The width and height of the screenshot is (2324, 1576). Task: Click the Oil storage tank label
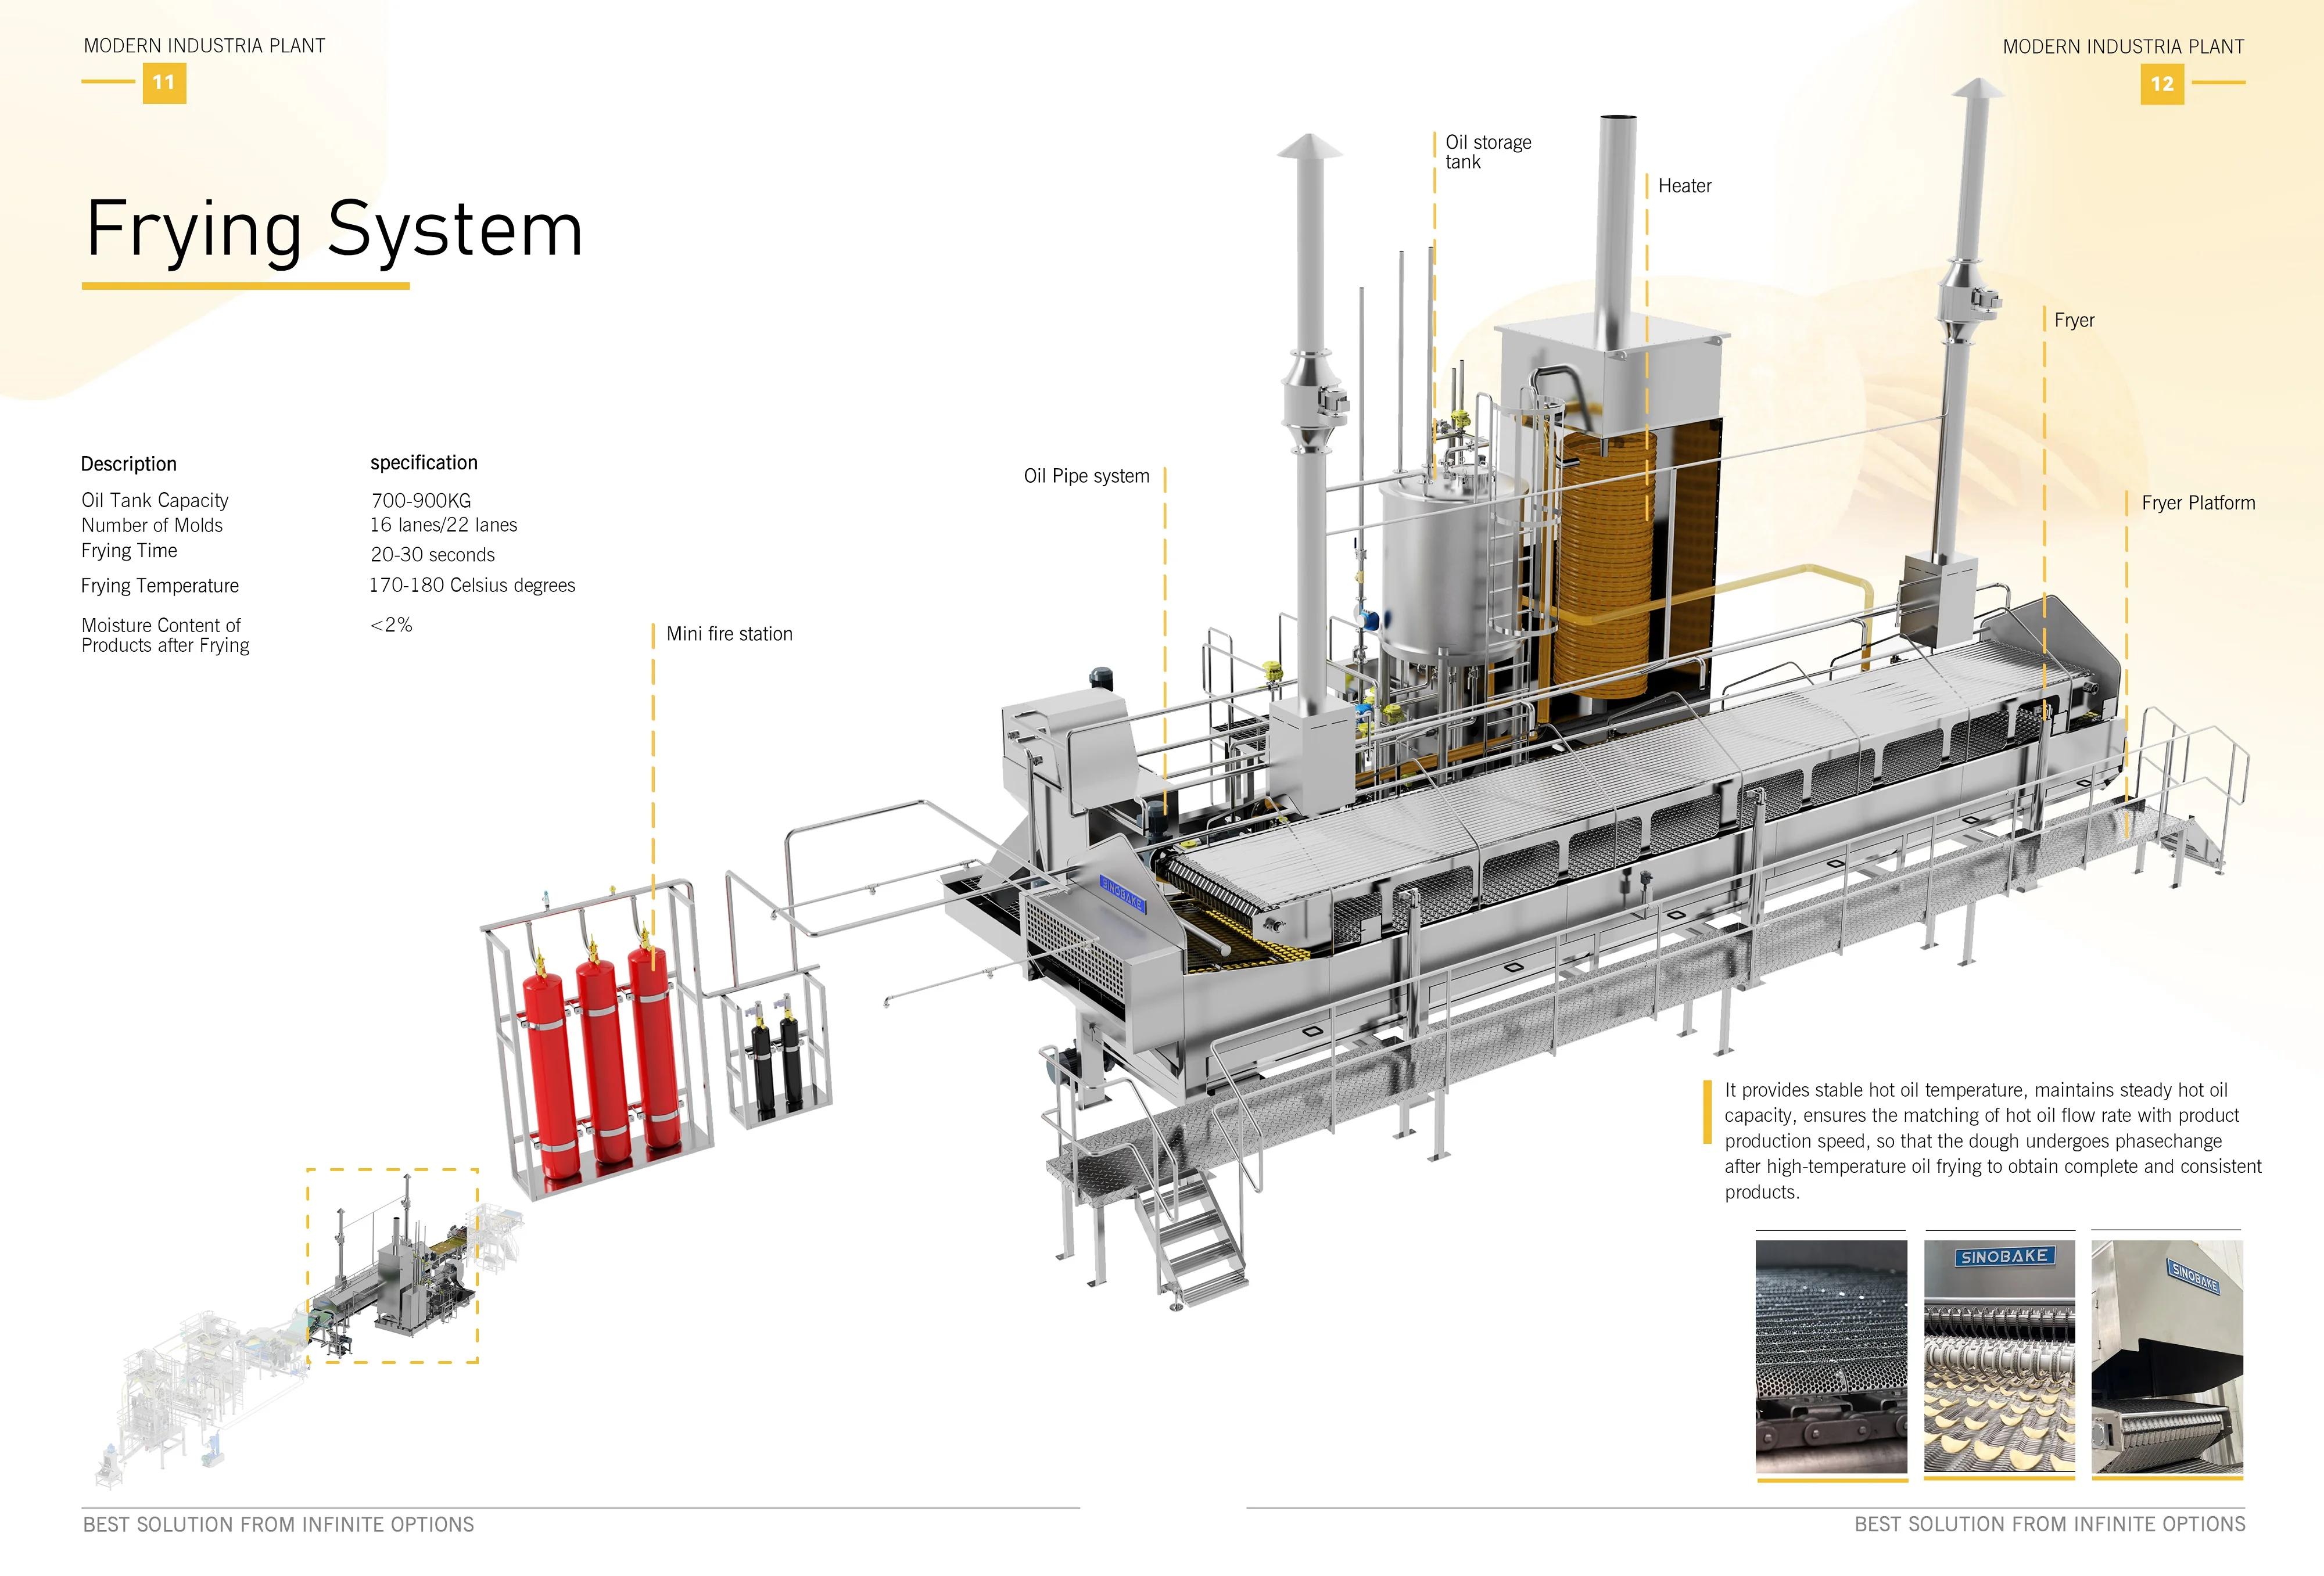pos(1487,152)
